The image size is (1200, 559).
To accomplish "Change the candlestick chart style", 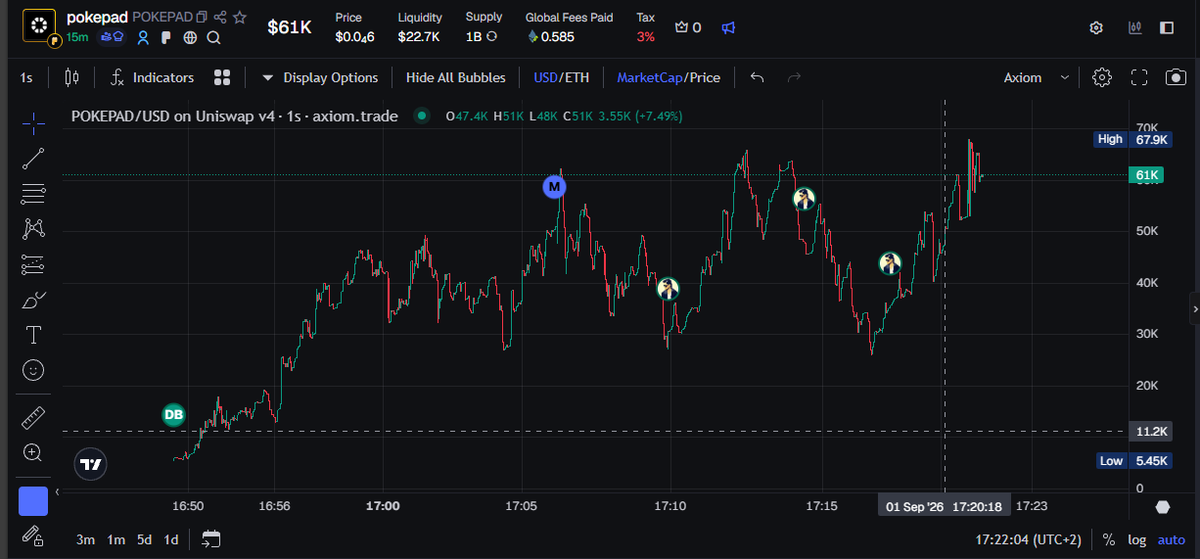I will click(71, 77).
